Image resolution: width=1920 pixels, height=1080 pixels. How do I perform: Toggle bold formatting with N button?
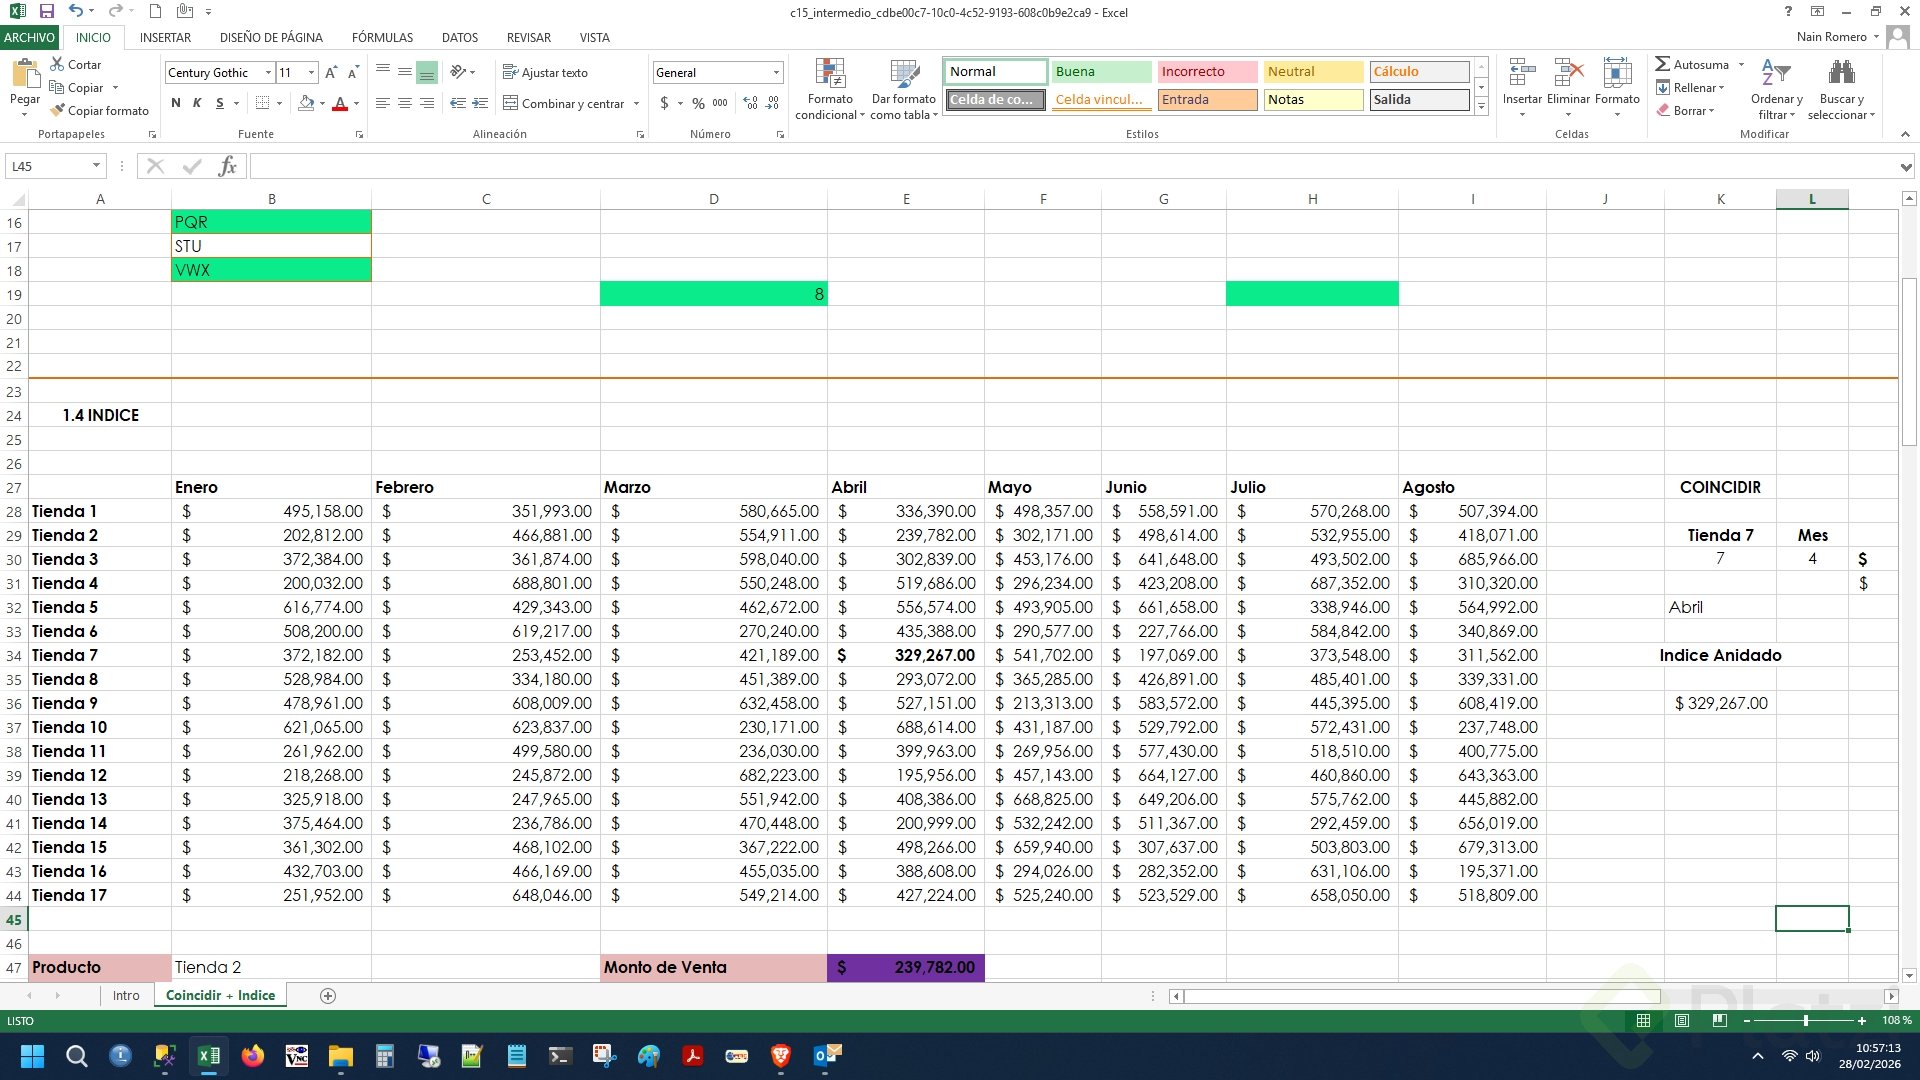pos(176,103)
